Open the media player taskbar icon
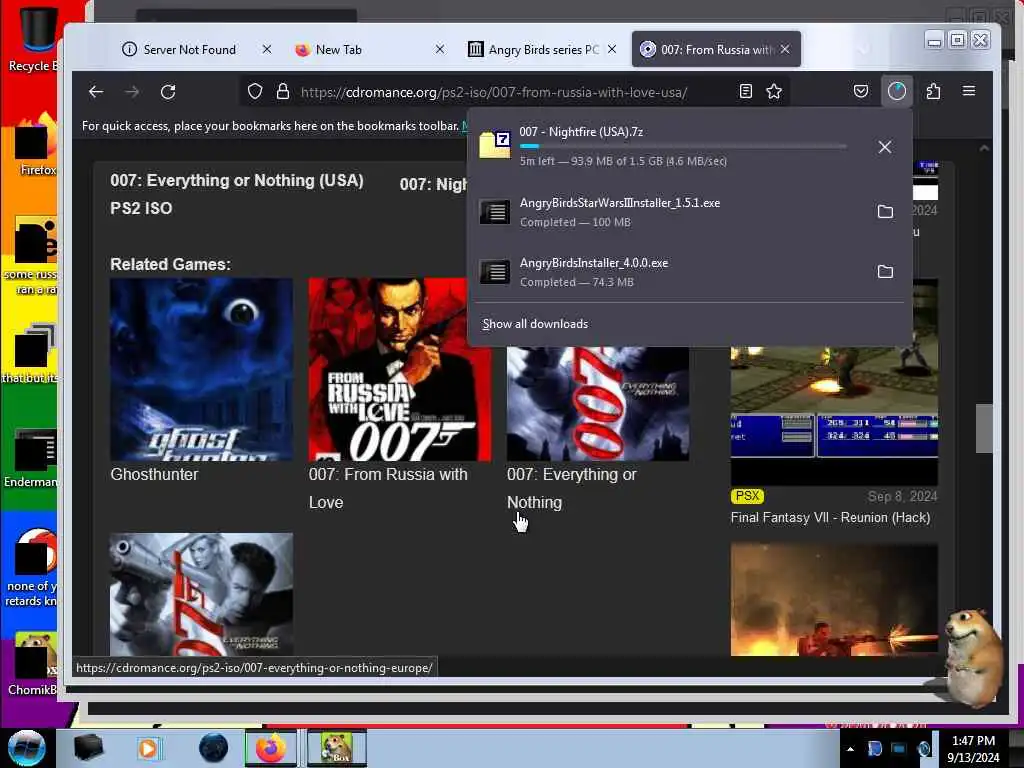This screenshot has width=1024, height=768. [148, 748]
